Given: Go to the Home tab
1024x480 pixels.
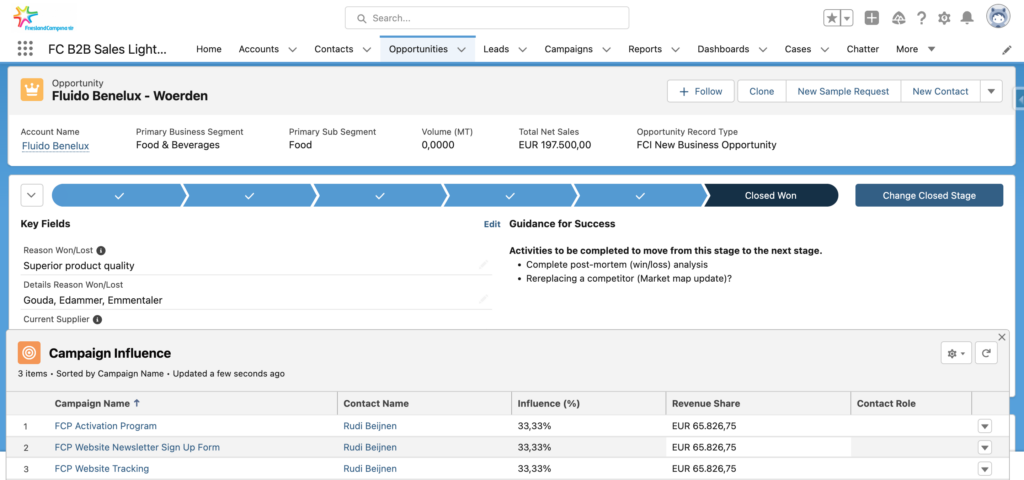Looking at the screenshot, I should click(209, 49).
